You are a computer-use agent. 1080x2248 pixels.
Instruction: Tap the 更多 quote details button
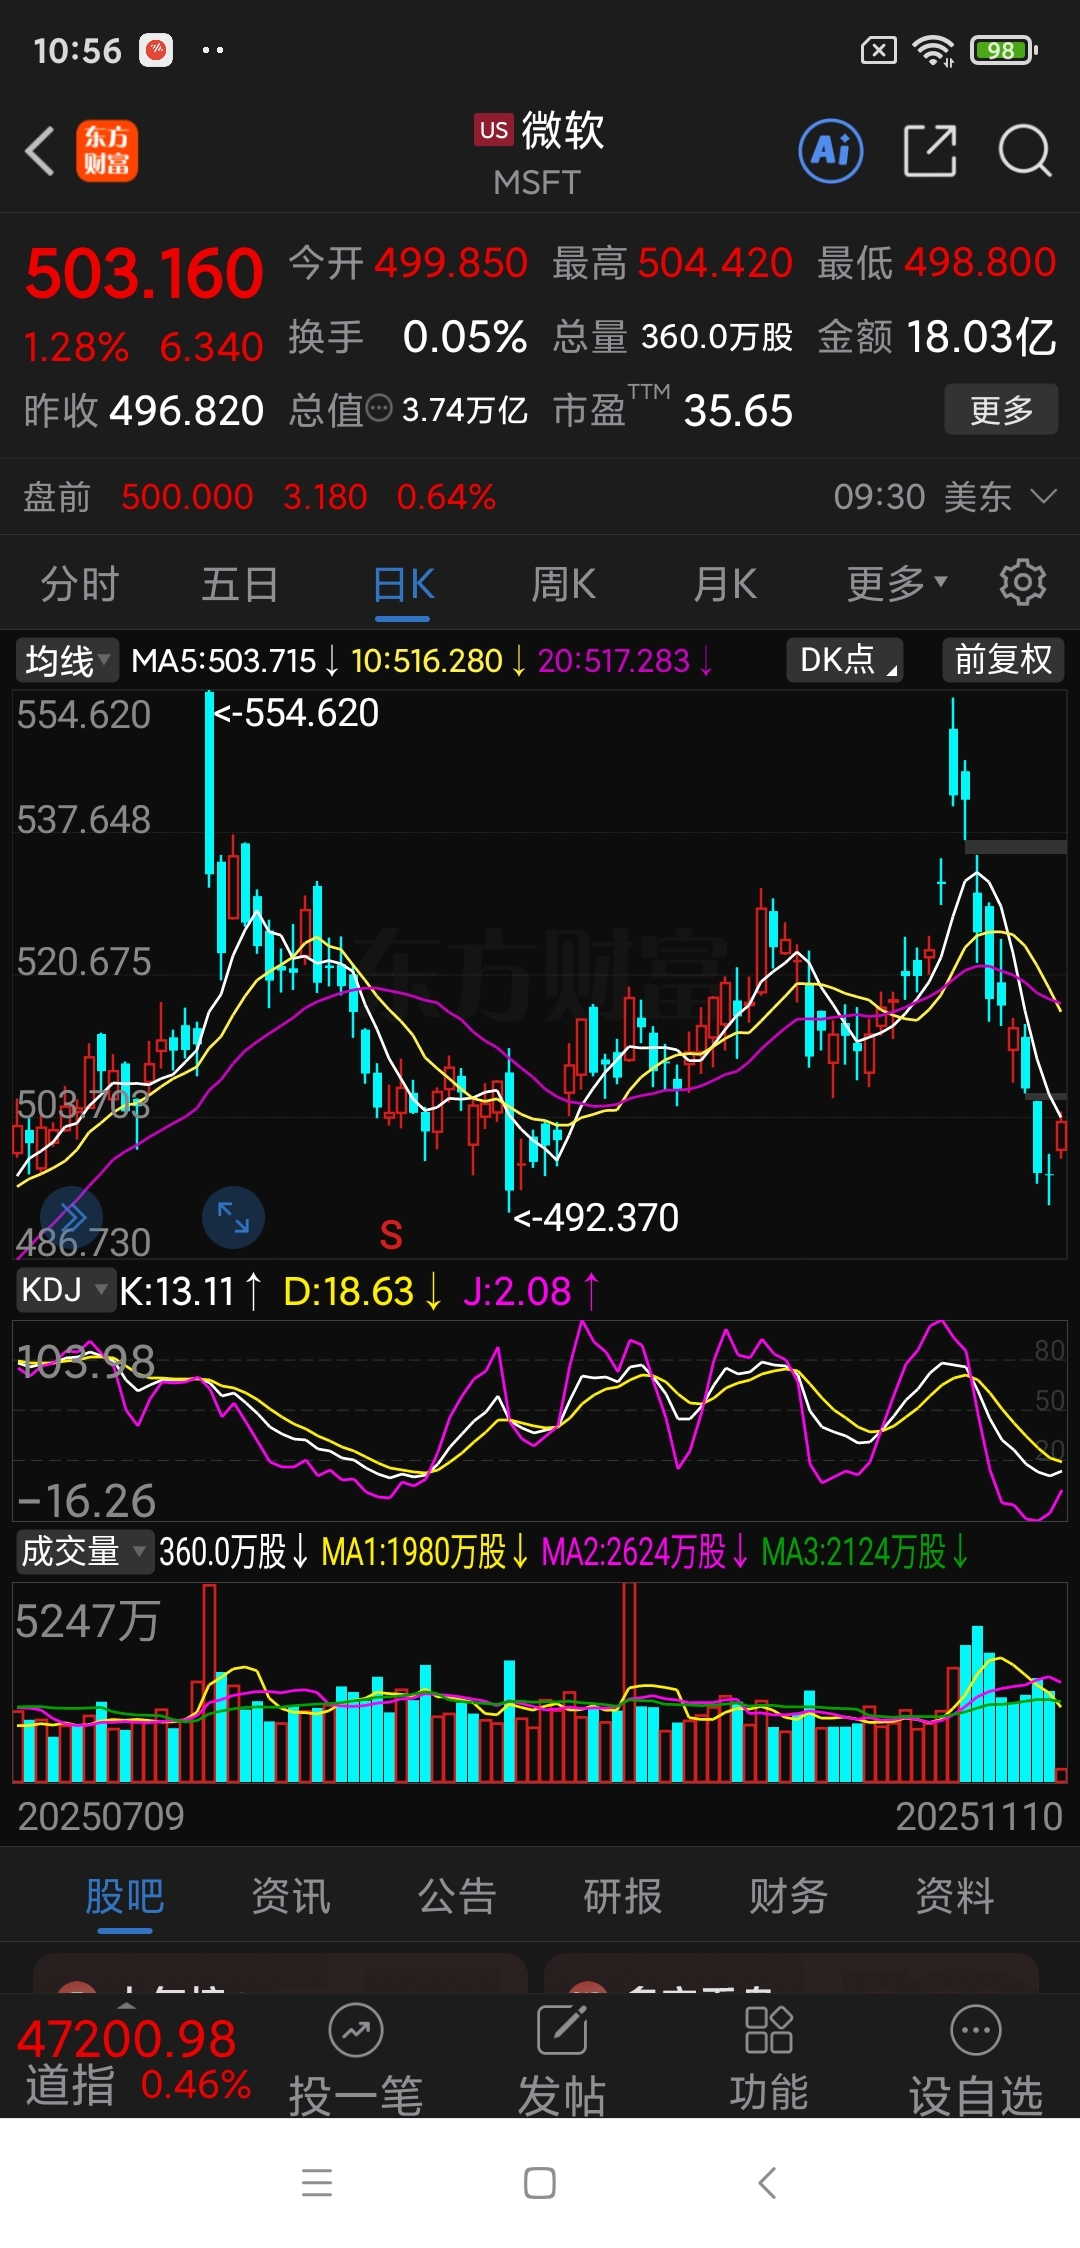click(x=1001, y=409)
